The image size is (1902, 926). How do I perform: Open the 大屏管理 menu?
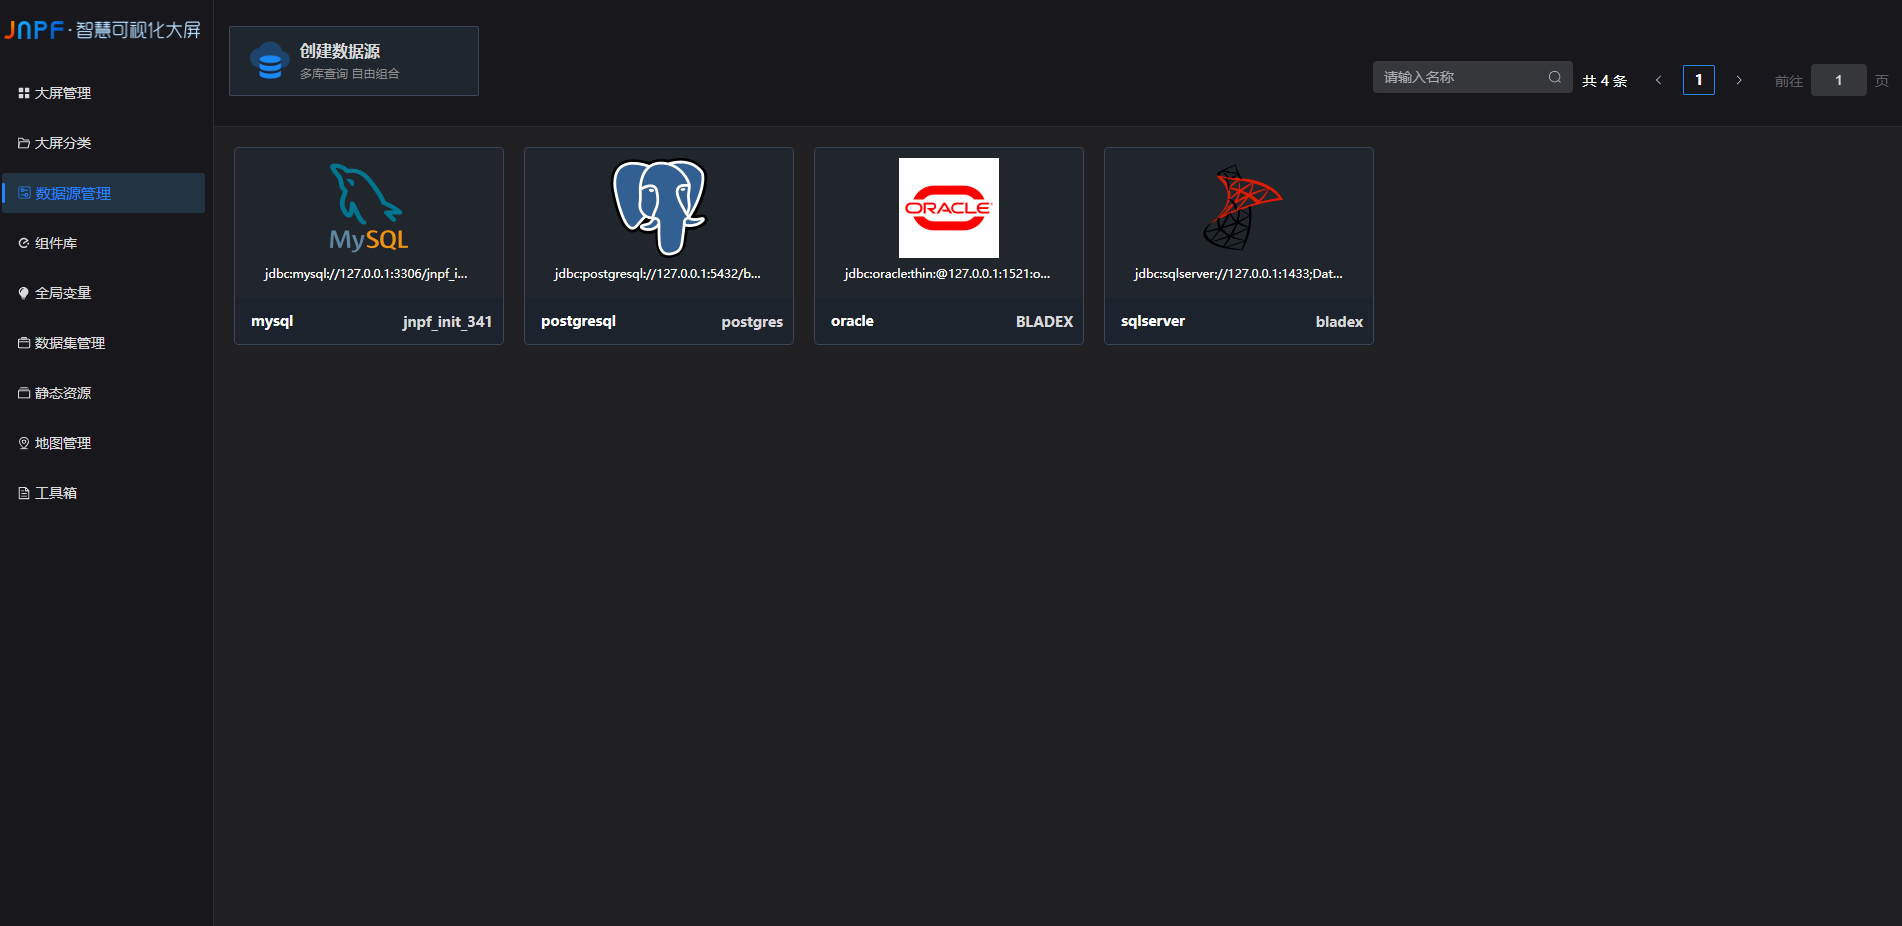[103, 93]
